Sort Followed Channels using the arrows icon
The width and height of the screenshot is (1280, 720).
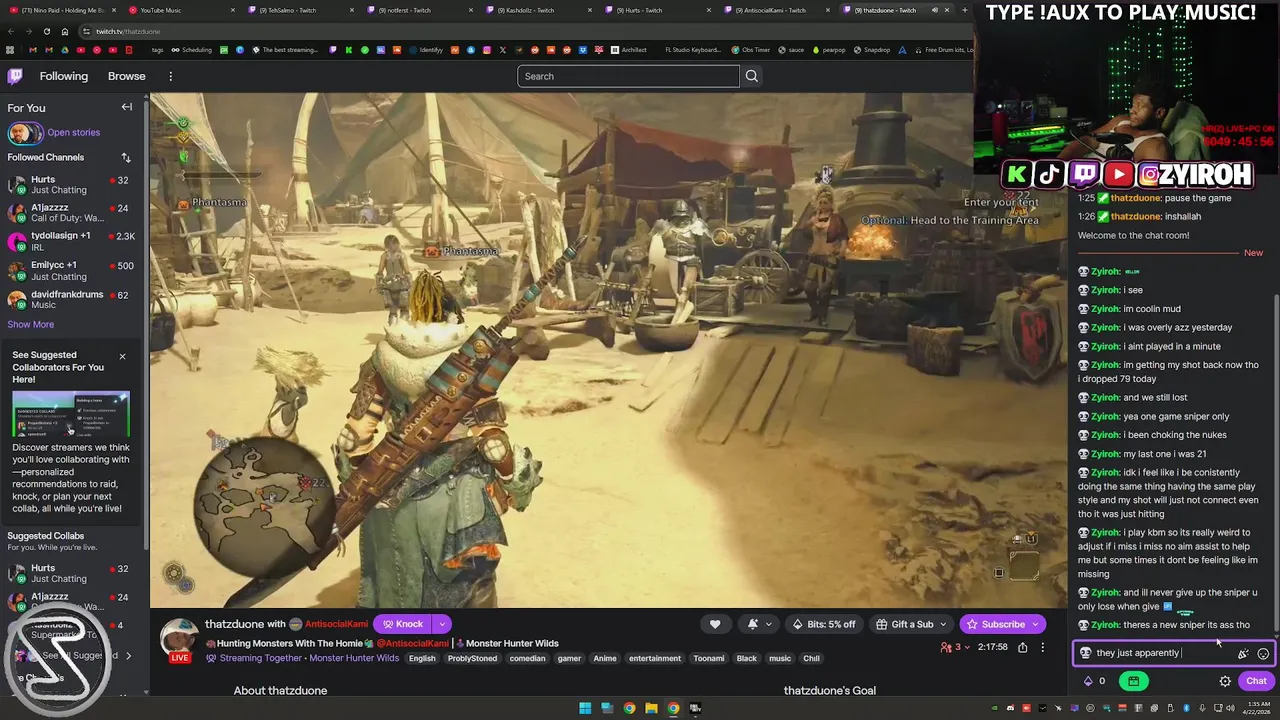(x=126, y=157)
